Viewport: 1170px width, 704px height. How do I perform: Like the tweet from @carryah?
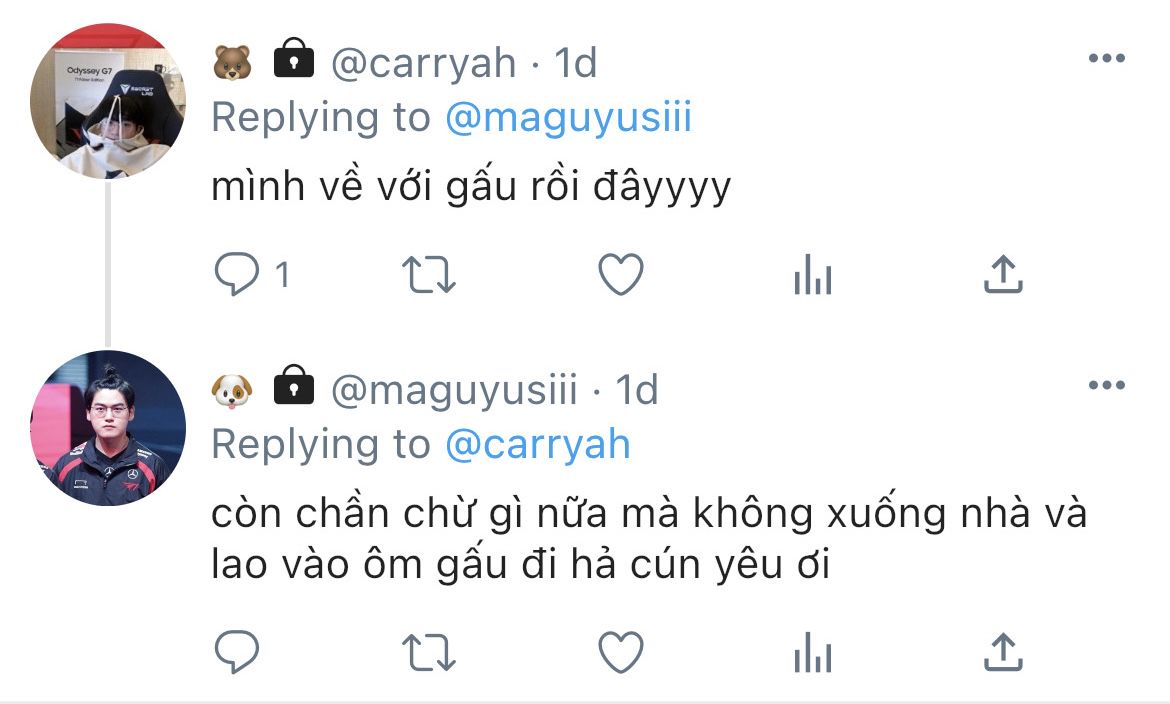621,274
